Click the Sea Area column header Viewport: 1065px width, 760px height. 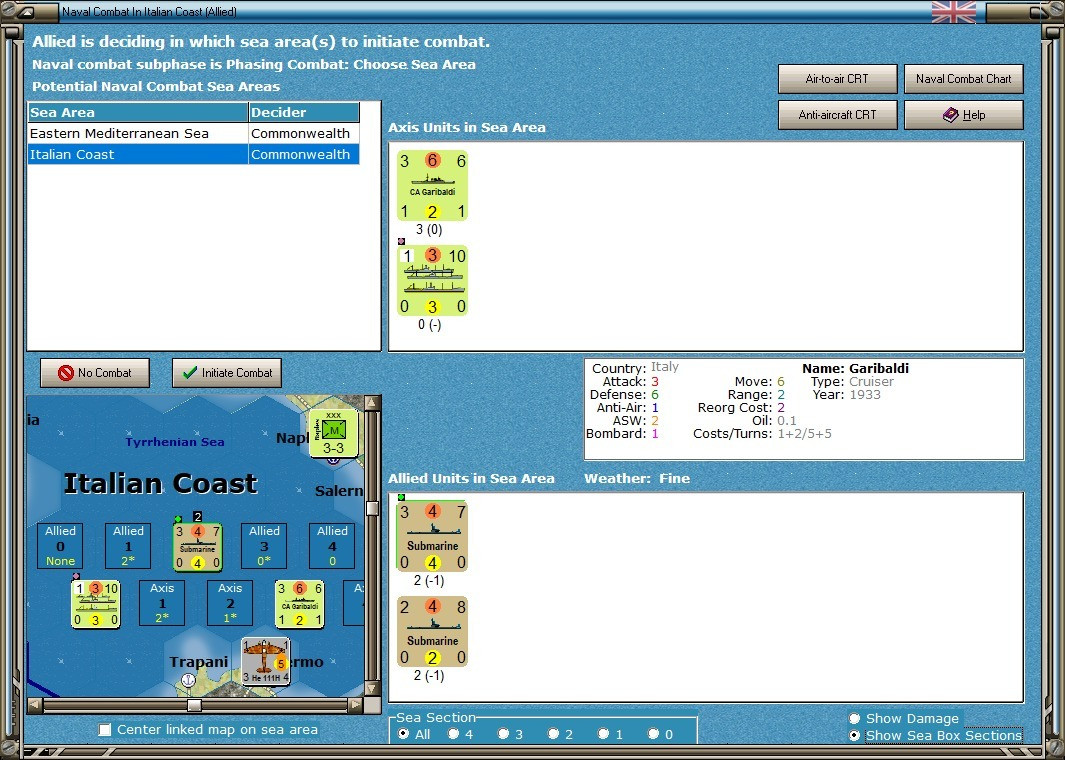point(138,113)
